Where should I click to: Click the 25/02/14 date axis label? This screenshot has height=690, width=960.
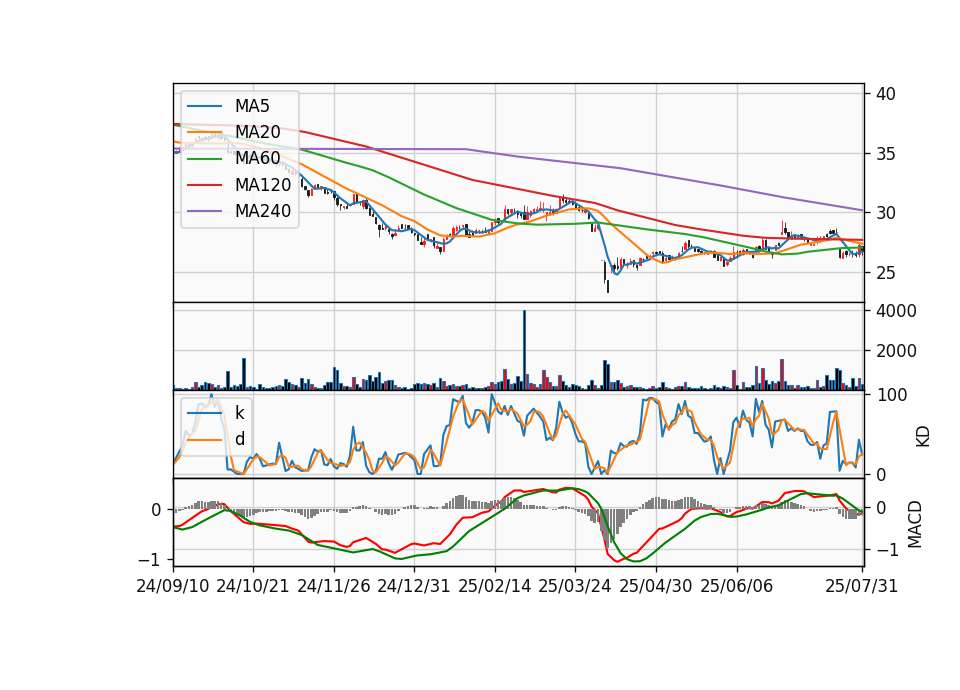tap(495, 586)
